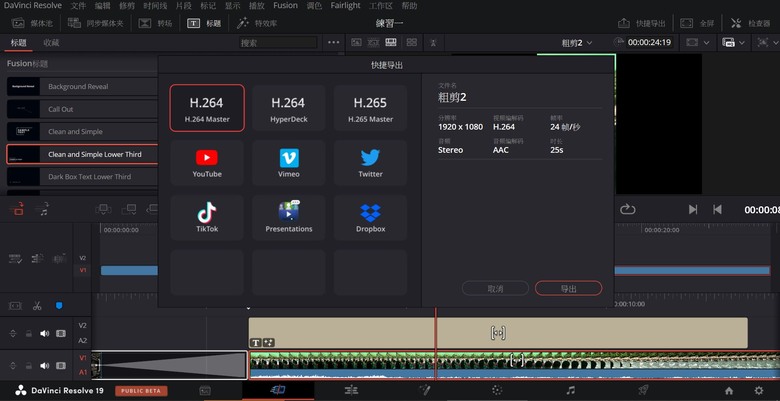Switch viewer to source clip mode
This screenshot has height=401, width=780.
tap(356, 43)
